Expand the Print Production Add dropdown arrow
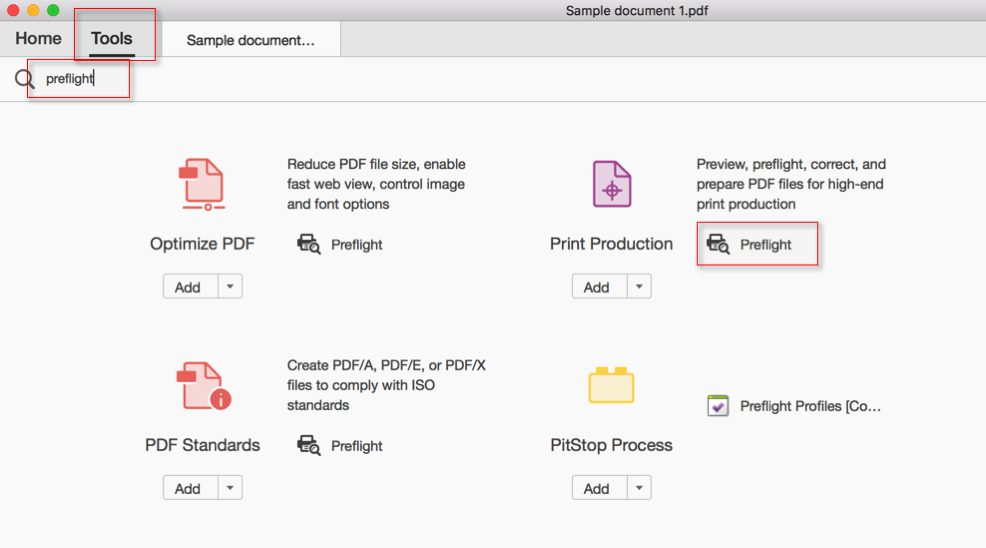986x548 pixels. point(639,287)
